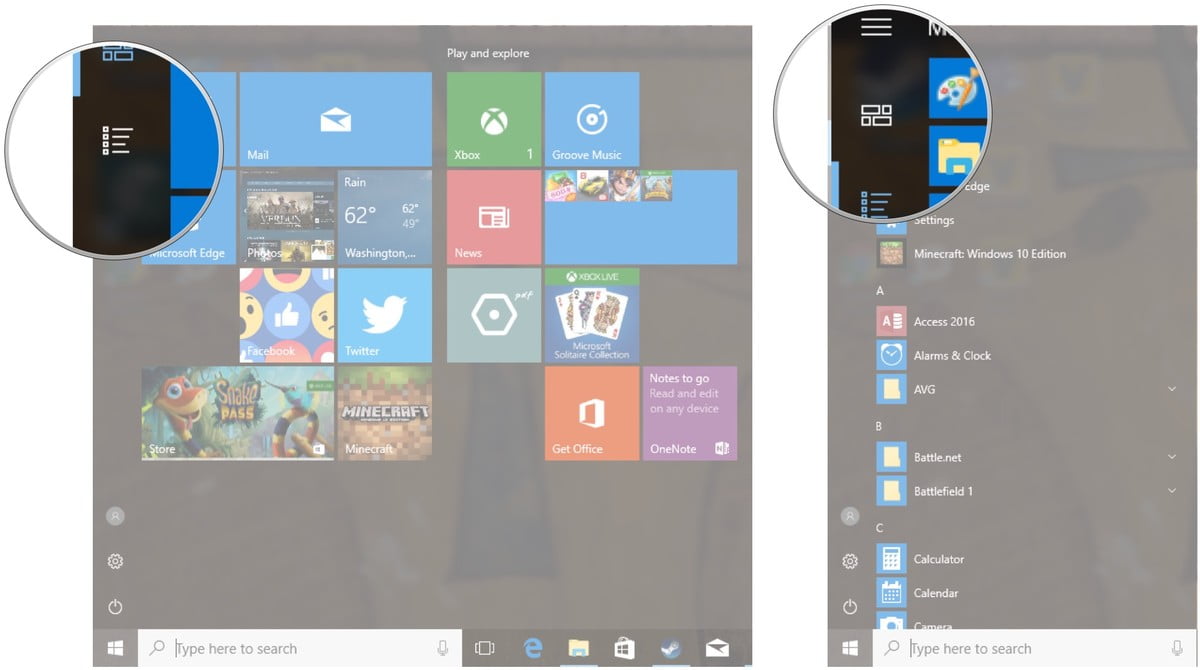Open the Xbox tile
This screenshot has height=670, width=1200.
pyautogui.click(x=493, y=118)
